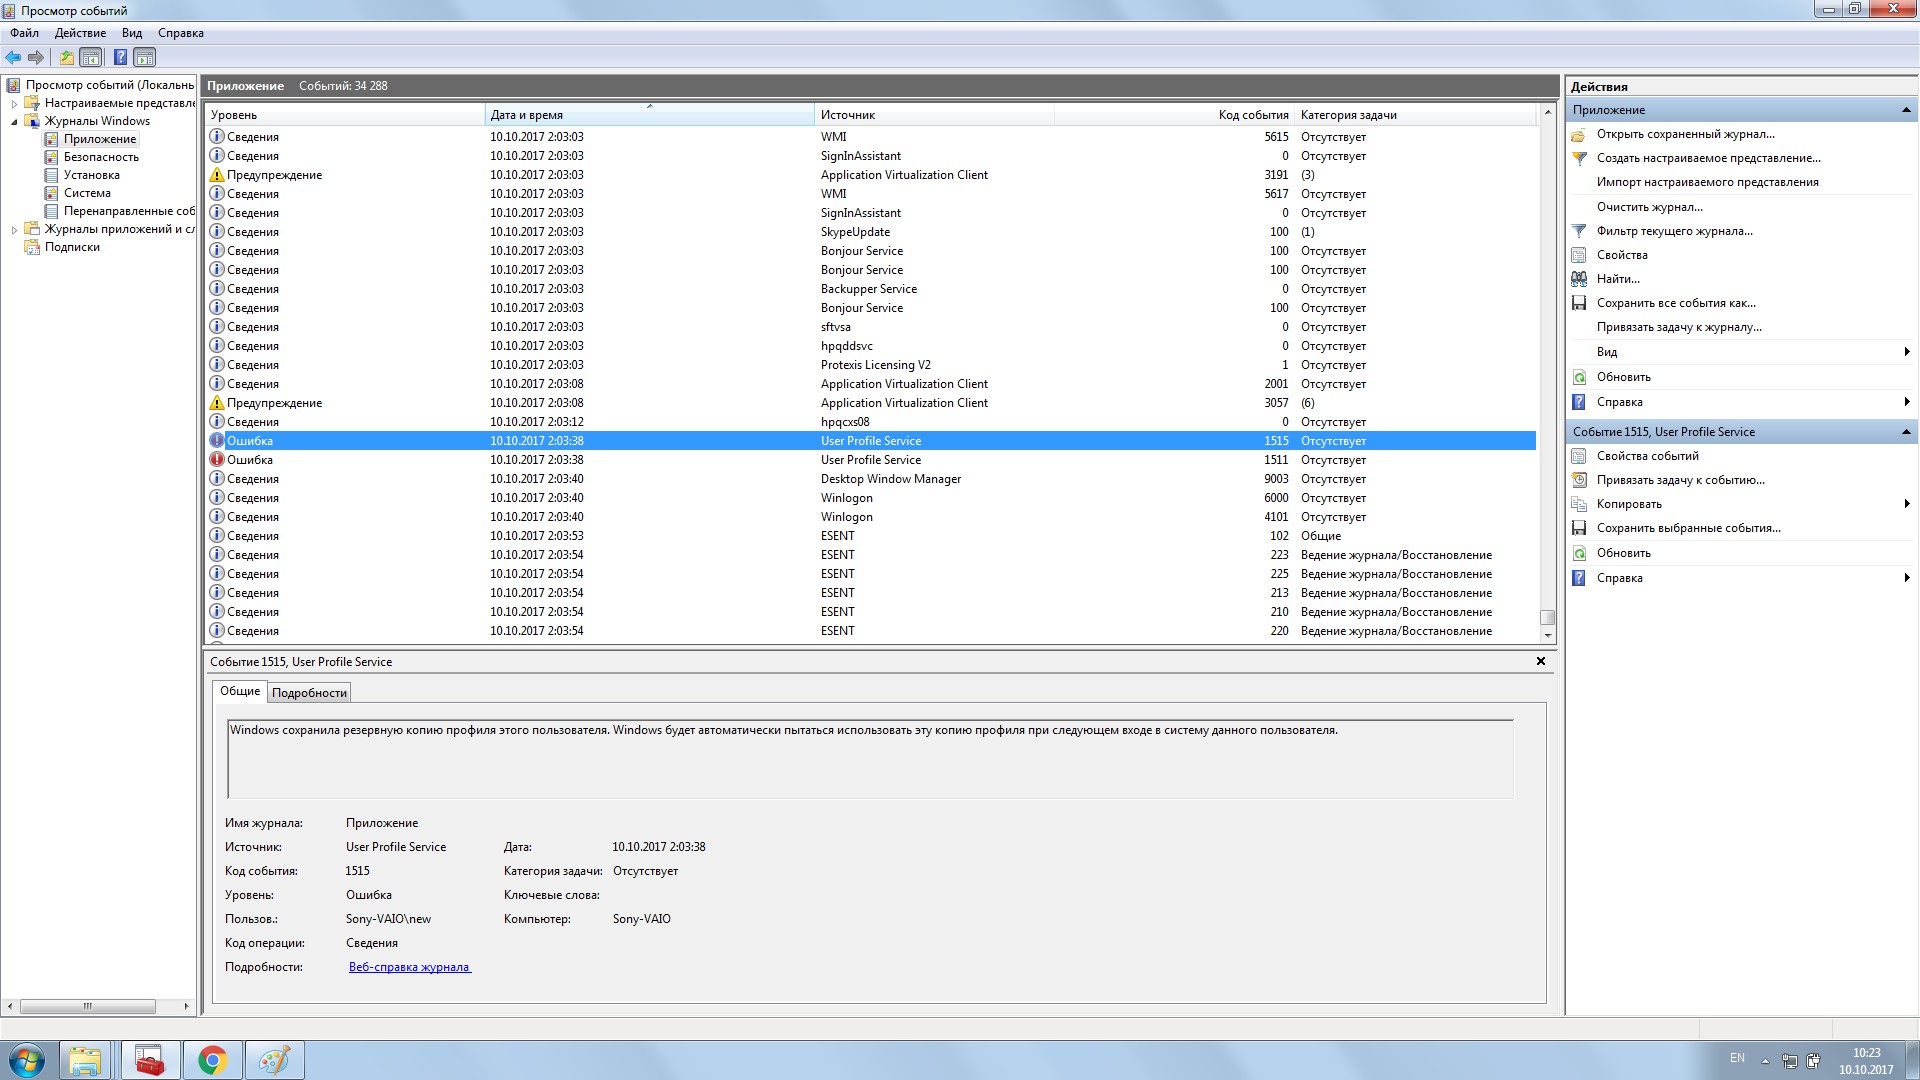1920x1080 pixels.
Task: Collapse the 'Журналы Windows' tree node
Action: click(x=14, y=122)
